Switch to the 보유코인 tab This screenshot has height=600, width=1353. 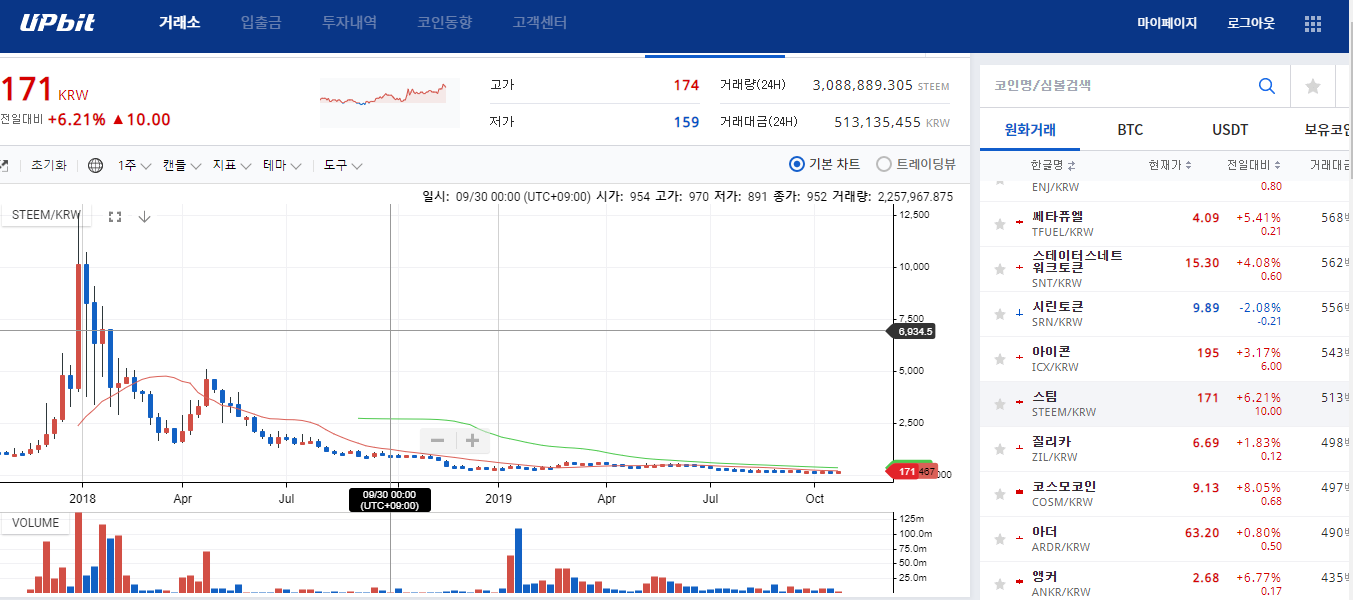click(x=1328, y=130)
